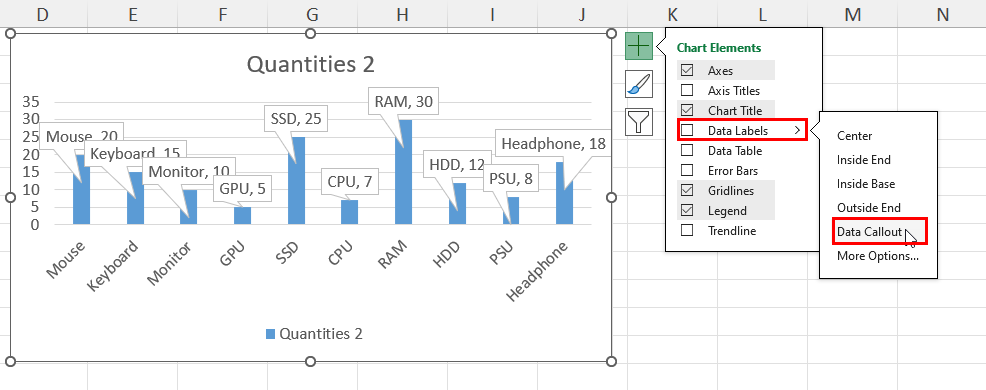Select Data Callout option
Screen dimensions: 986x390
point(870,232)
